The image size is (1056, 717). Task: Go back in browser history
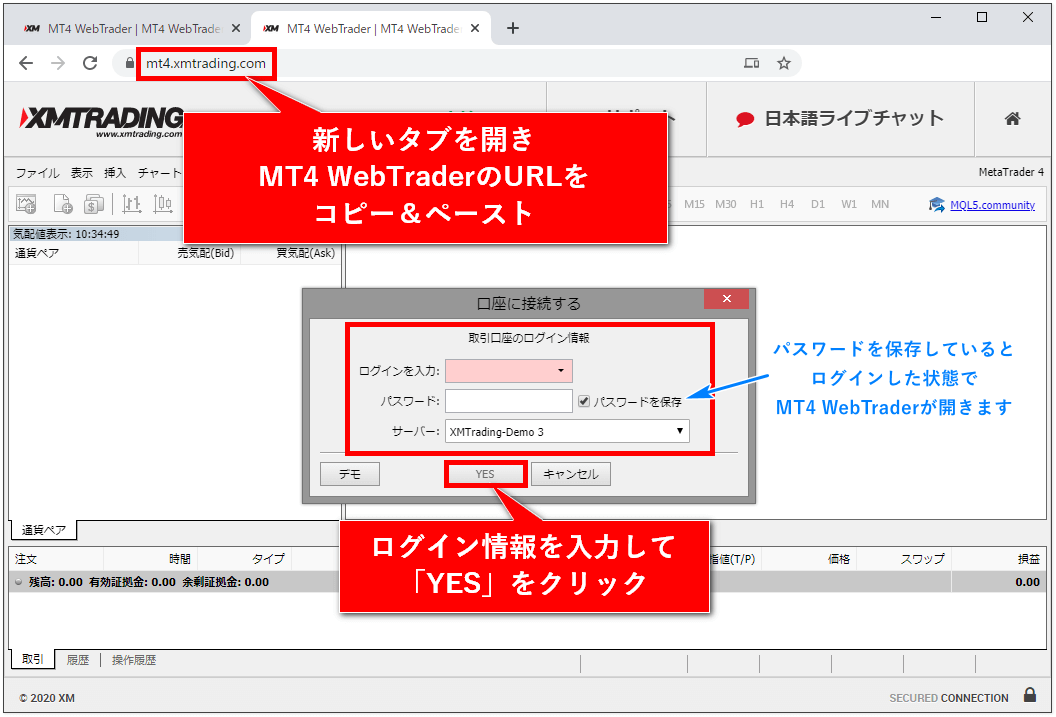26,63
